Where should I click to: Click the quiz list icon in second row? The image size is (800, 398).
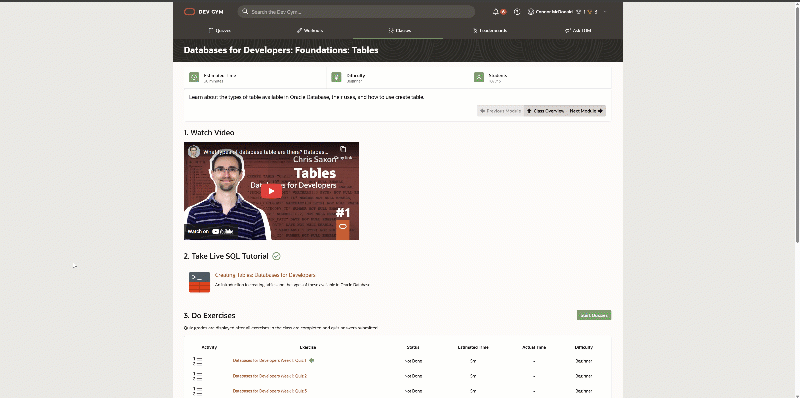(x=197, y=376)
